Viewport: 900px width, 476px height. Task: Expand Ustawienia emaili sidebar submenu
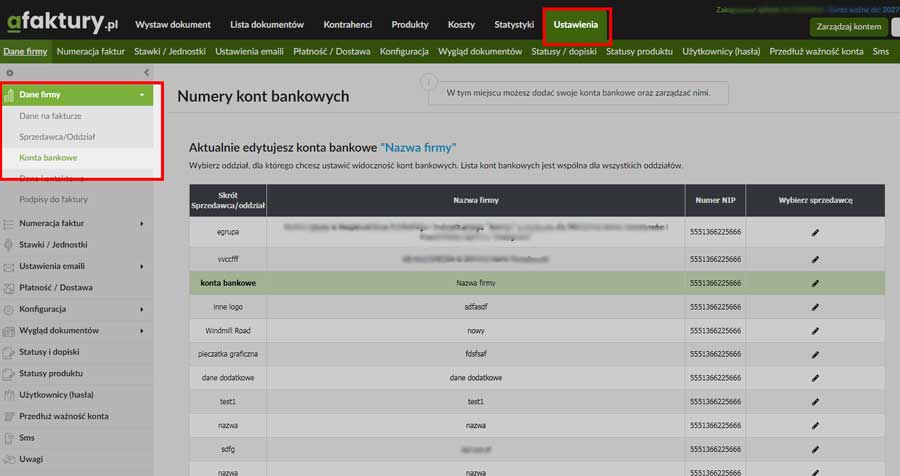pyautogui.click(x=142, y=266)
